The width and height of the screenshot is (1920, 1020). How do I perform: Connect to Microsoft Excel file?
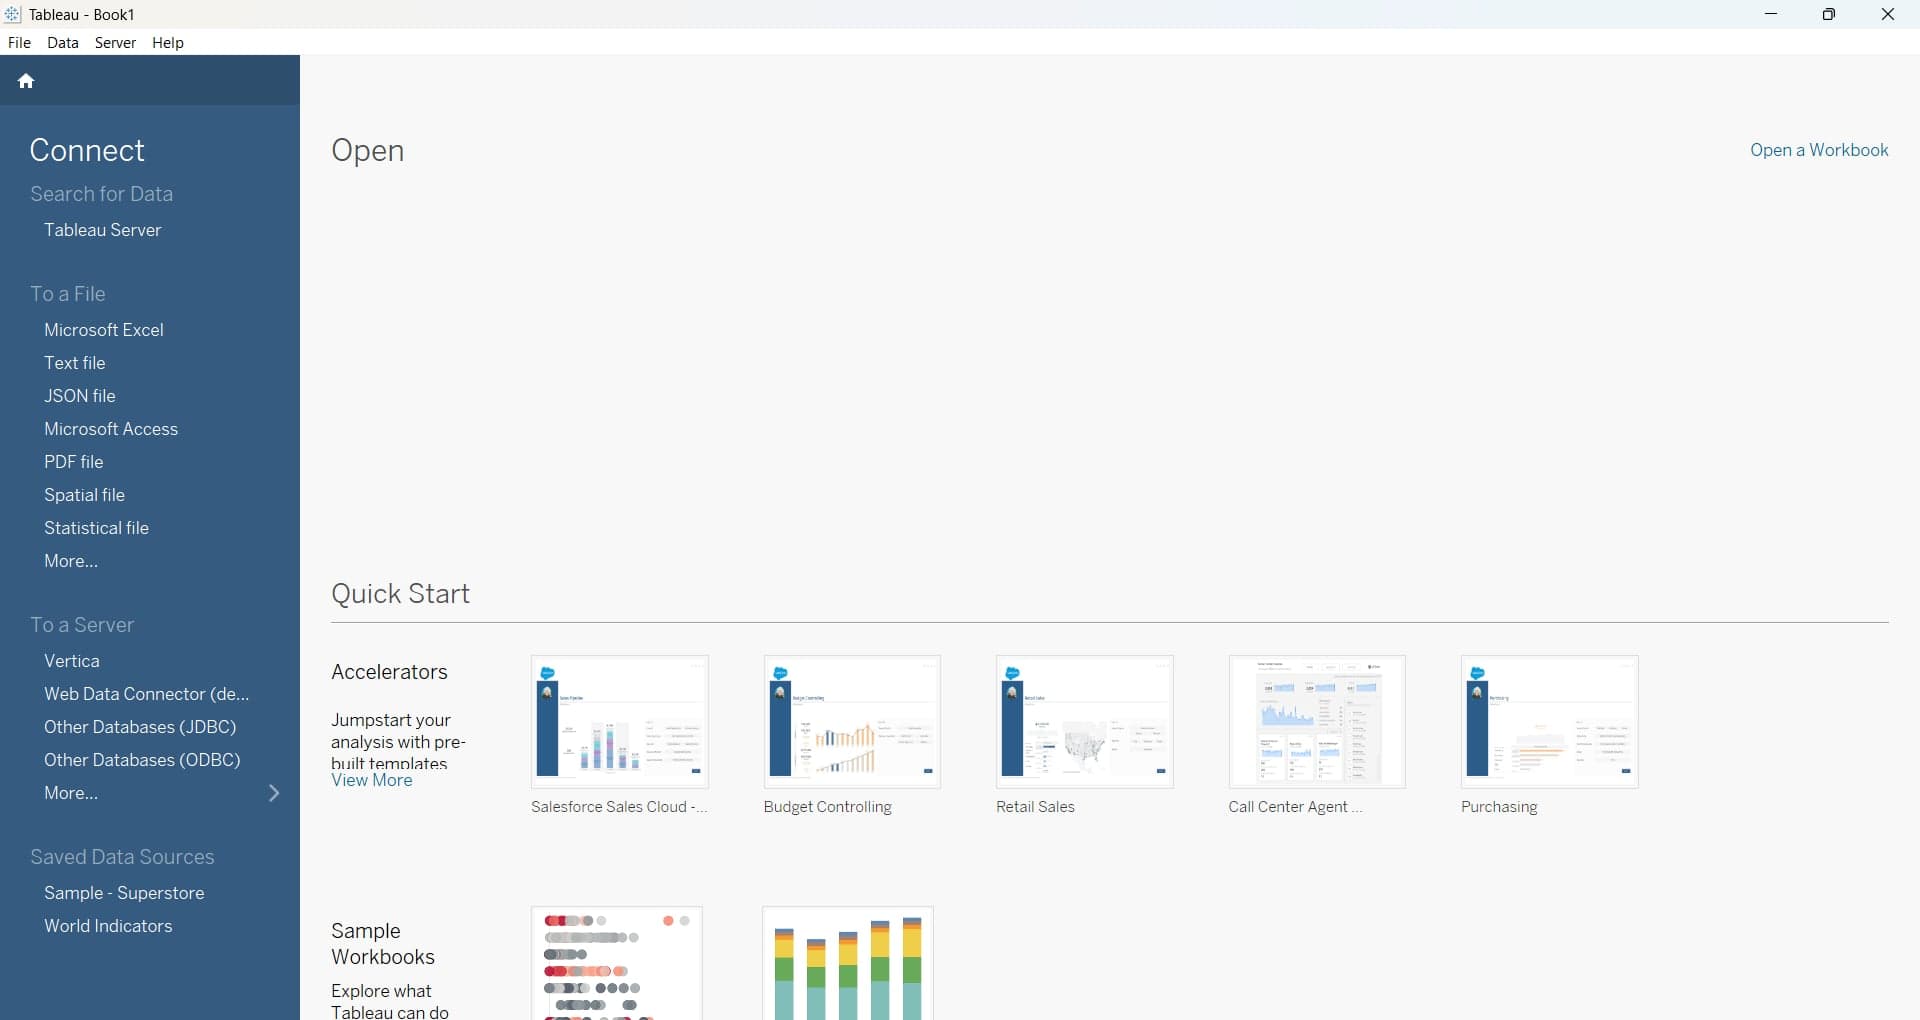click(x=104, y=330)
